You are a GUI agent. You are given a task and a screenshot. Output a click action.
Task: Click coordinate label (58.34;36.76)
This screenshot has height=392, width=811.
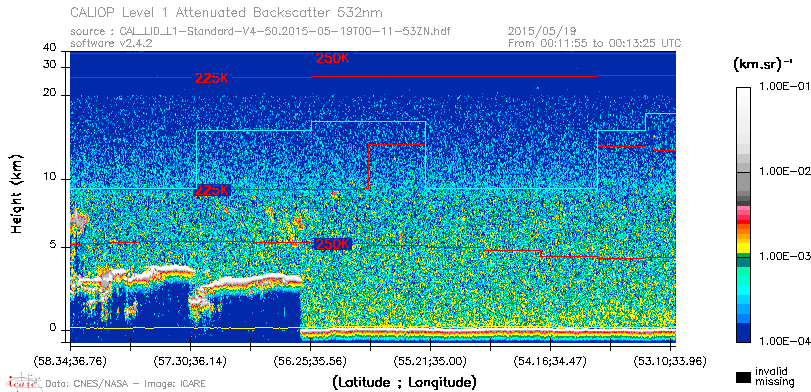point(70,360)
